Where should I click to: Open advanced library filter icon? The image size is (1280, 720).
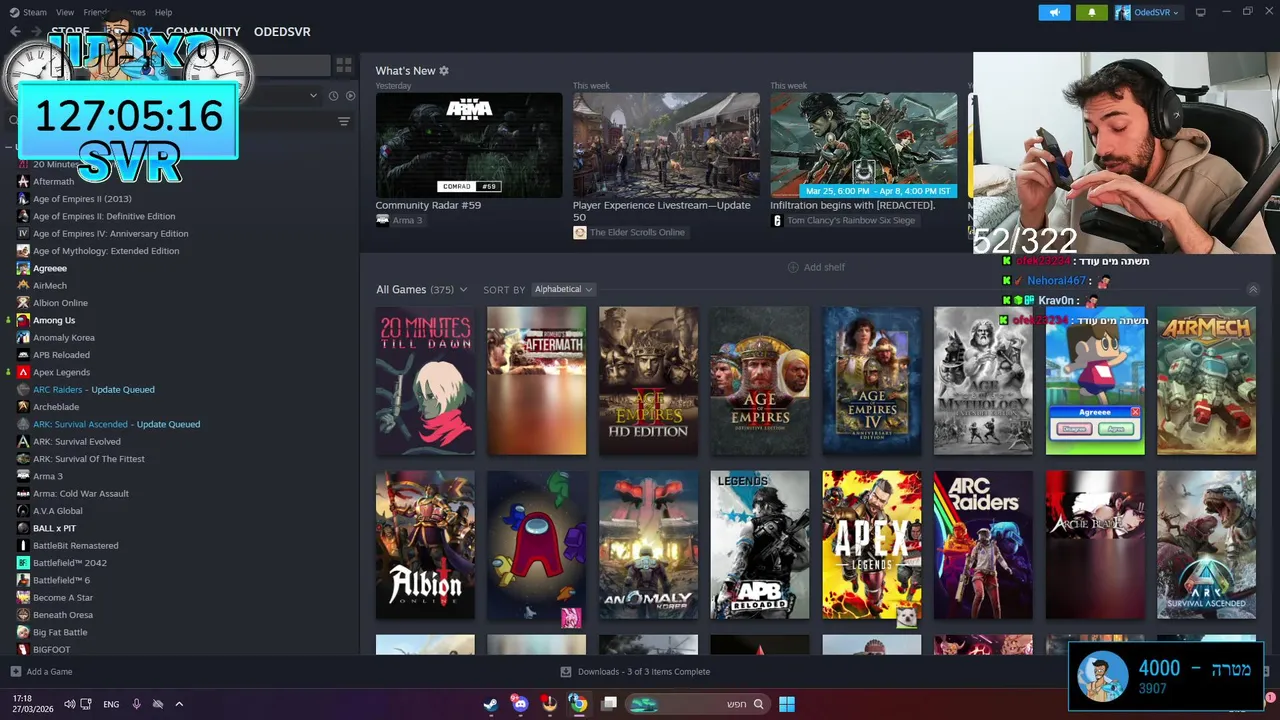(x=344, y=122)
